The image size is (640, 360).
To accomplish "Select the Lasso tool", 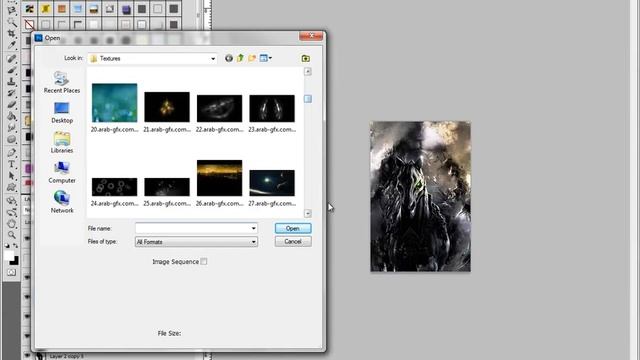I will tap(11, 11).
